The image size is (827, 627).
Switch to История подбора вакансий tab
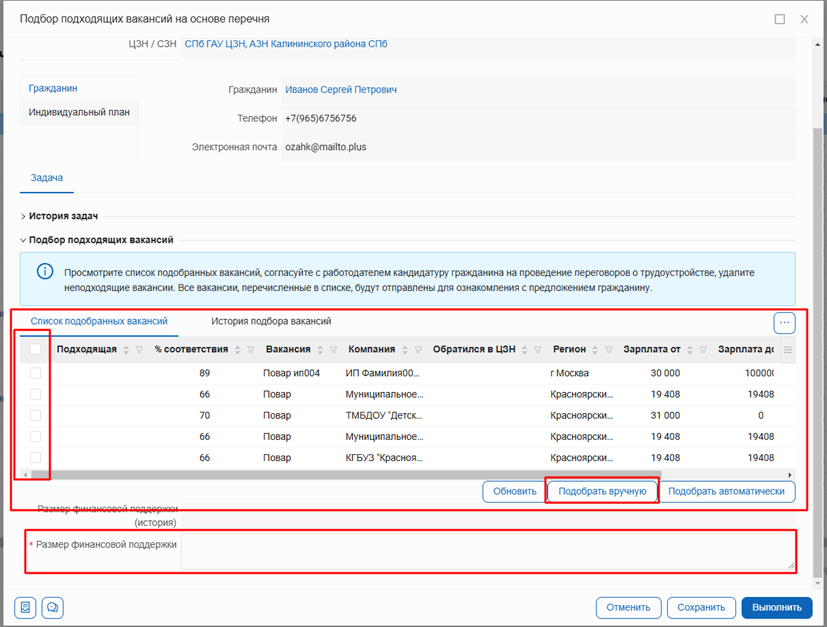coord(271,322)
